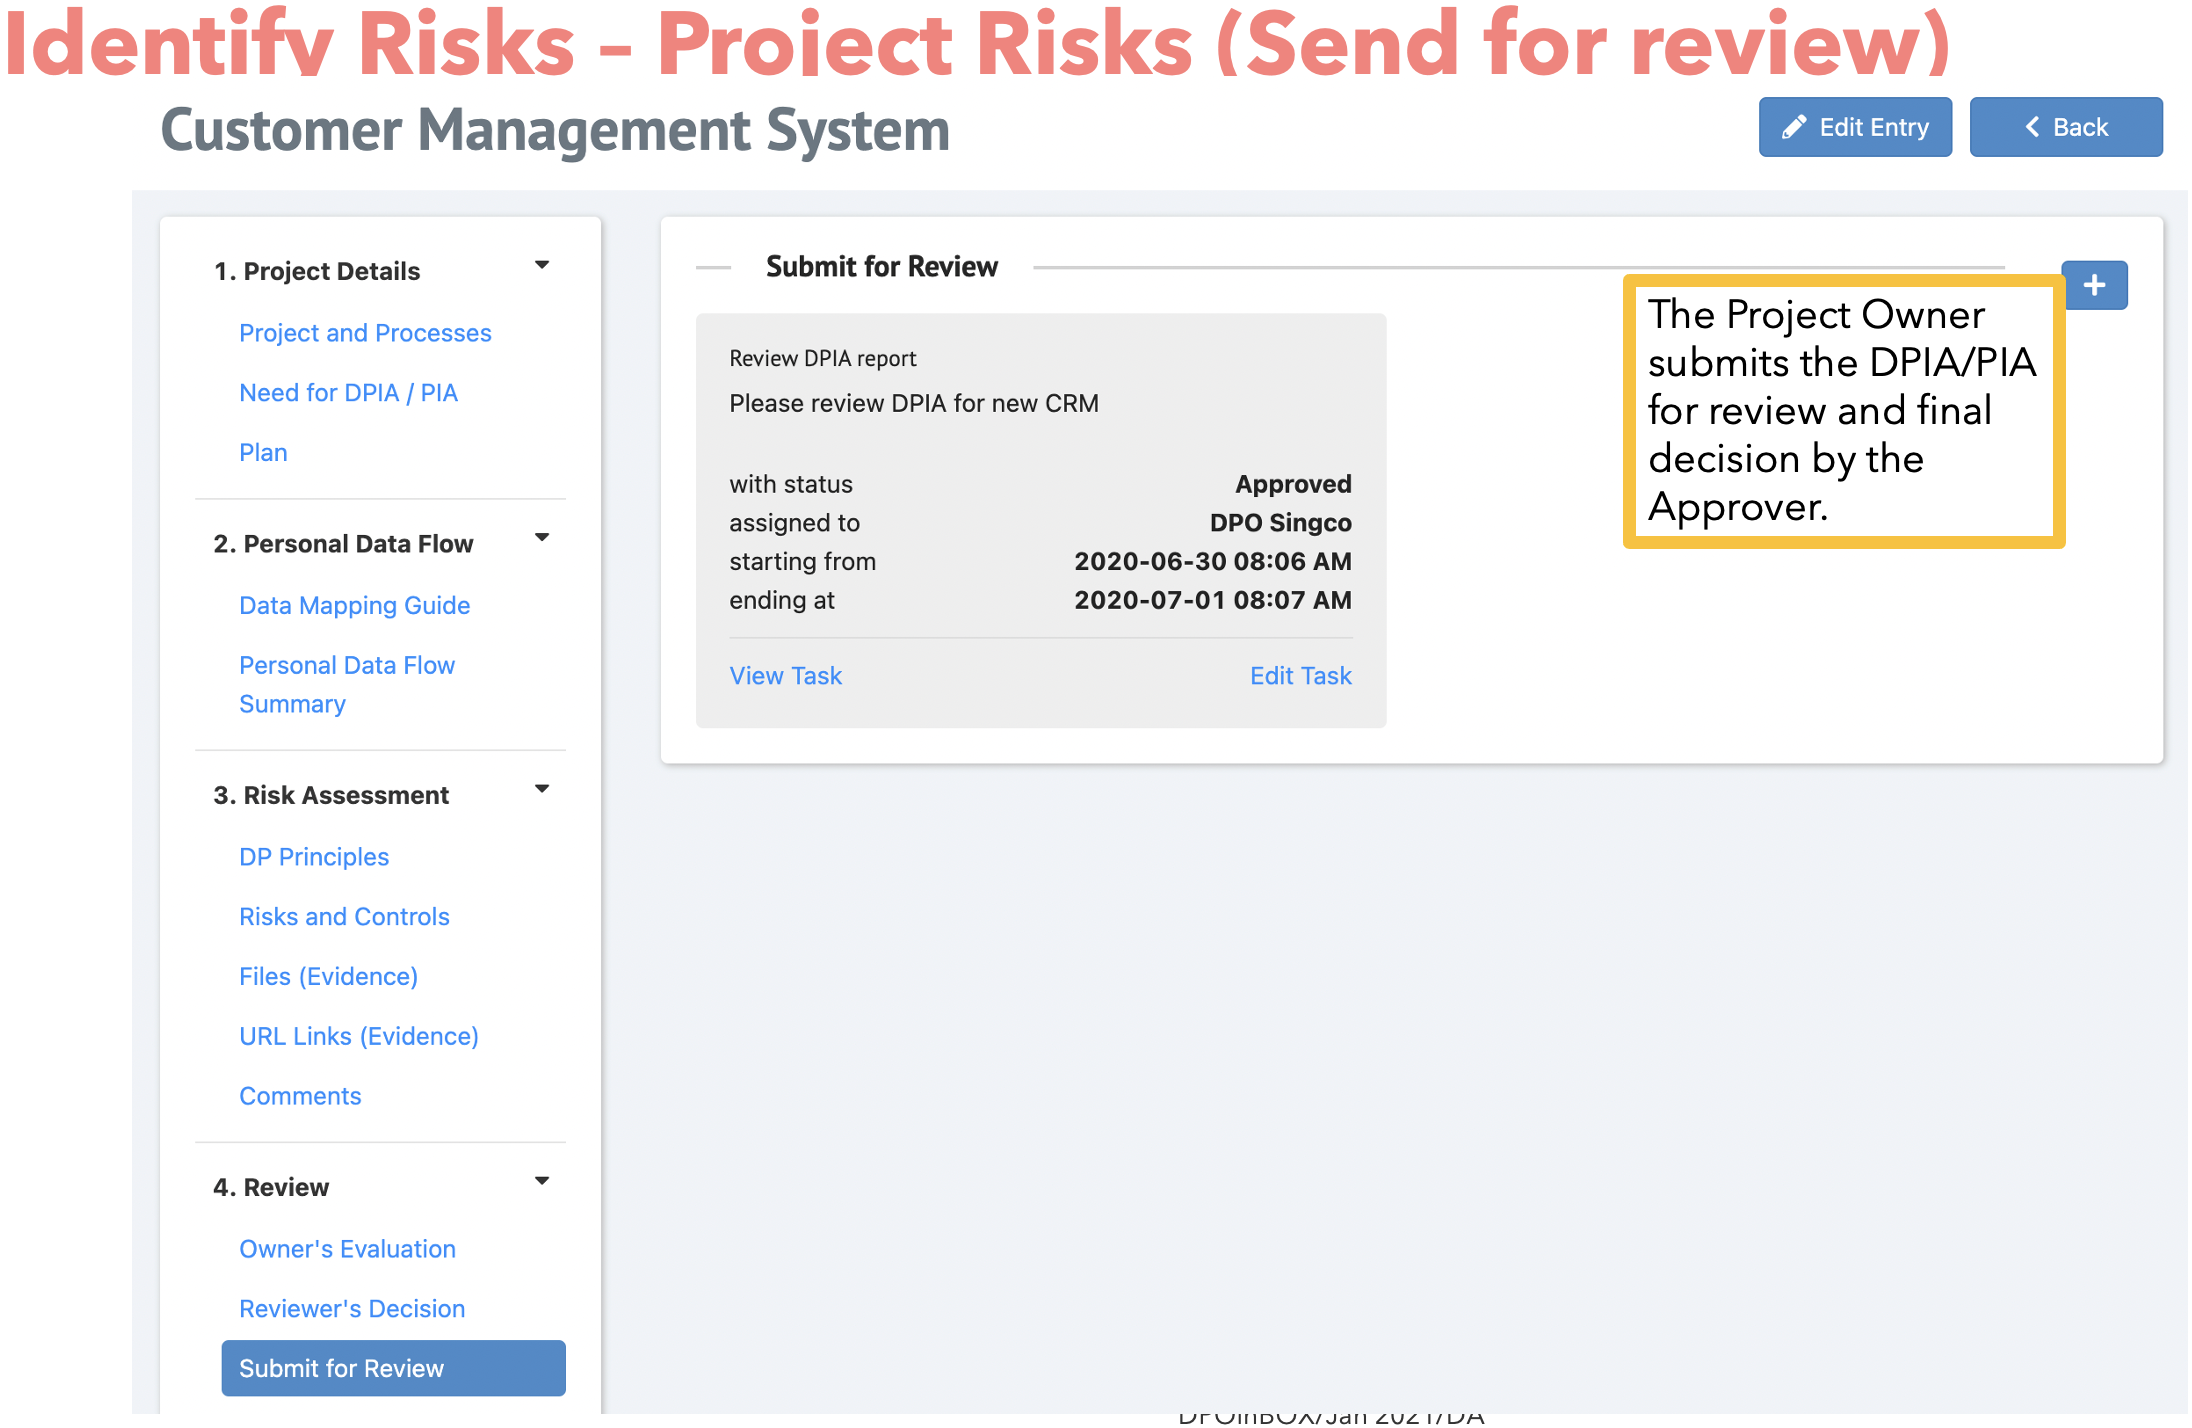This screenshot has width=2192, height=1428.
Task: Click the plus icon to add review task
Action: [2095, 285]
